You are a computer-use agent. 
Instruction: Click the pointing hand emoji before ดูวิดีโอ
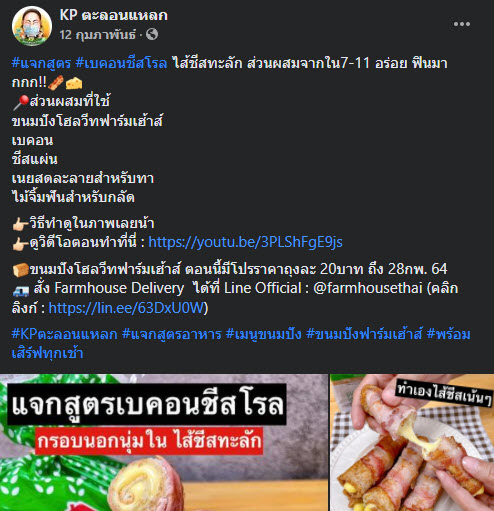tap(20, 244)
